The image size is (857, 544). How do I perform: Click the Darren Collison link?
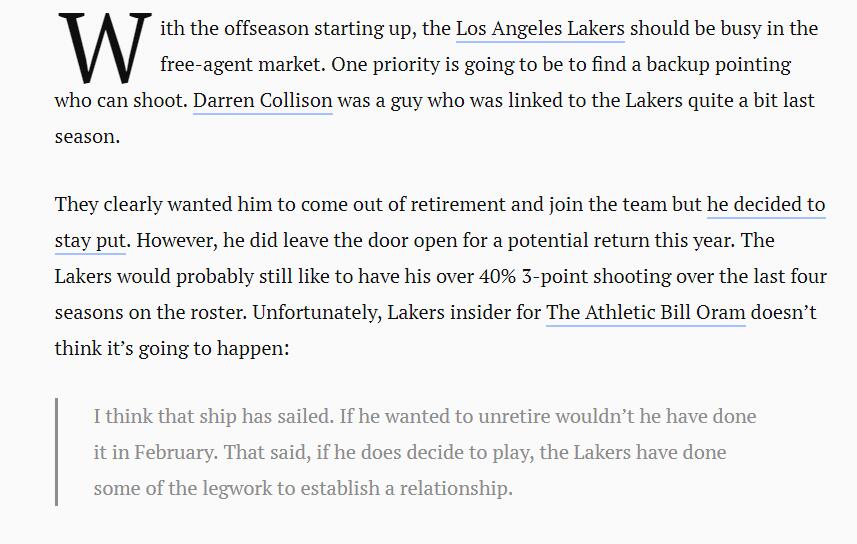tap(262, 101)
